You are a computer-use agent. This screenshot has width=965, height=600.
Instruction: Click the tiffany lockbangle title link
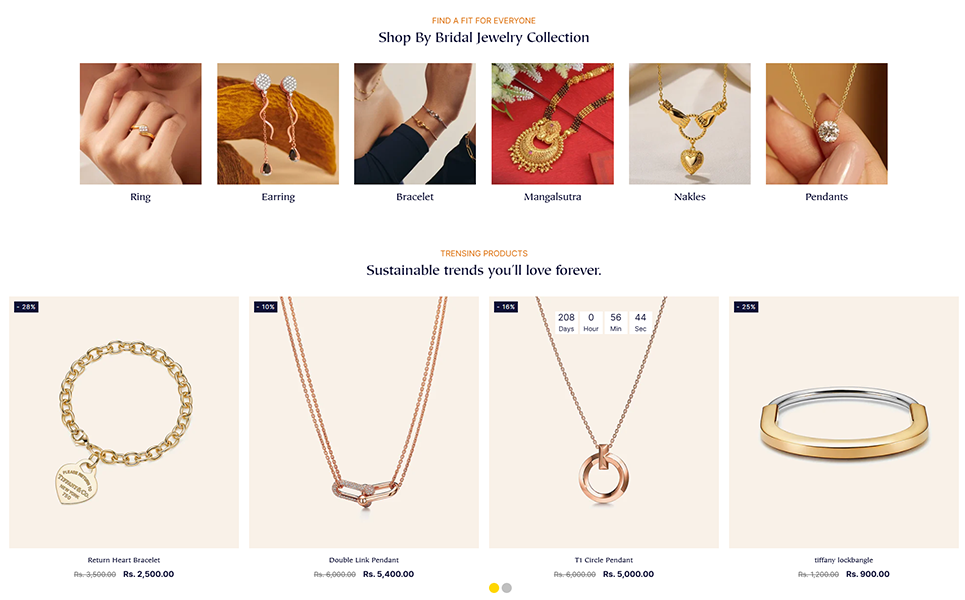pos(844,560)
